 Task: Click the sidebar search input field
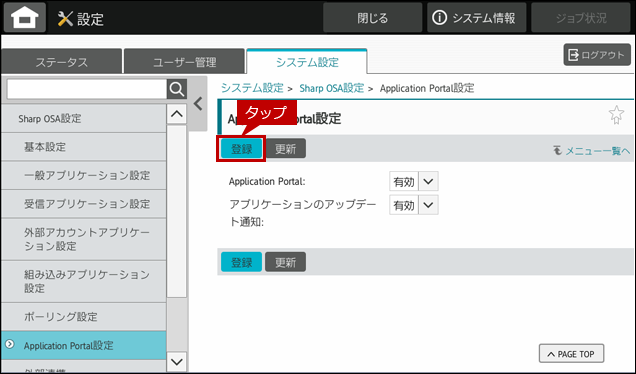pos(87,89)
